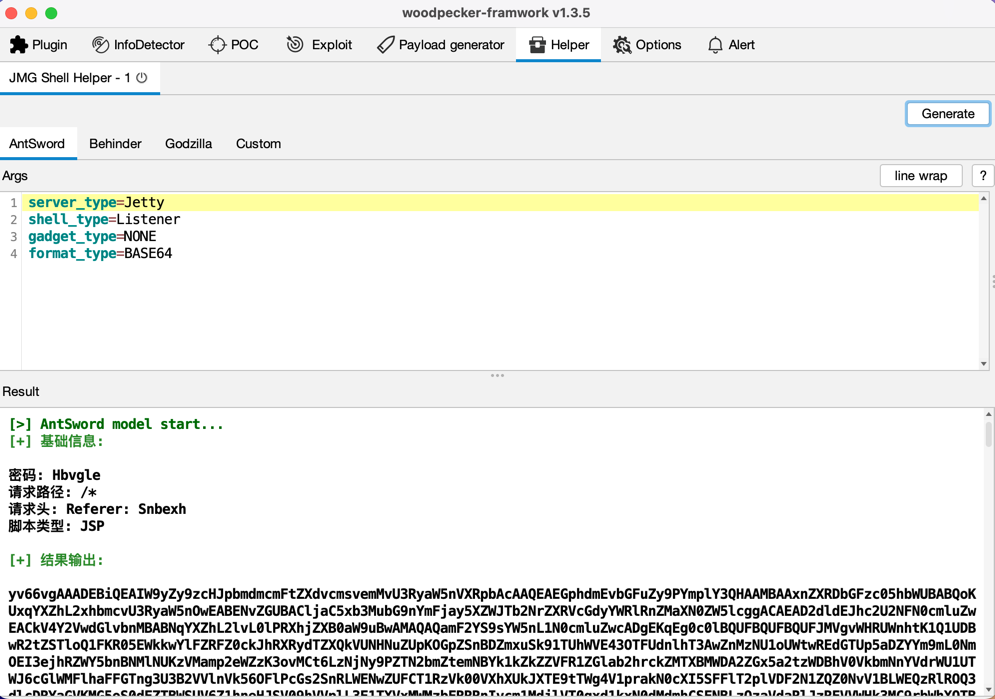Click Args editor scrollbar down arrow

coord(984,364)
